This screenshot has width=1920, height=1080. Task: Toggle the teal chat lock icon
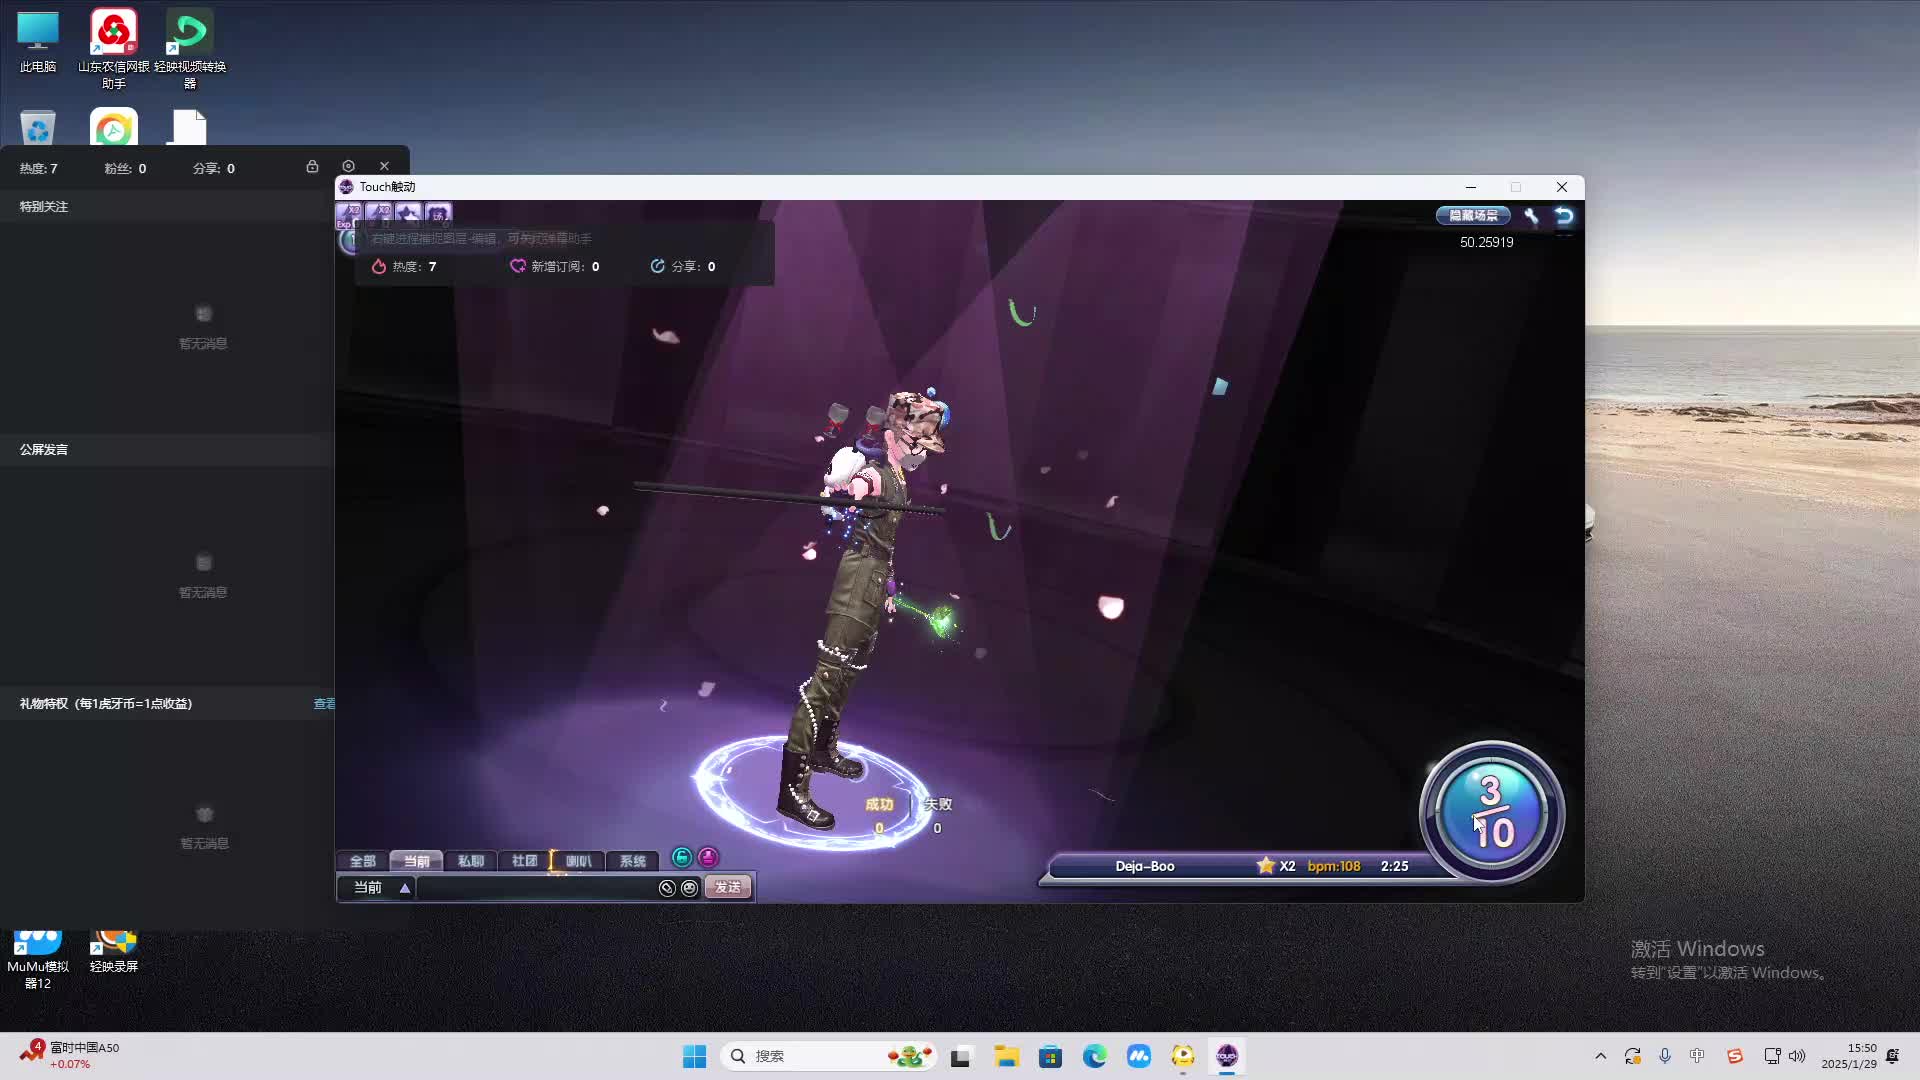(682, 858)
